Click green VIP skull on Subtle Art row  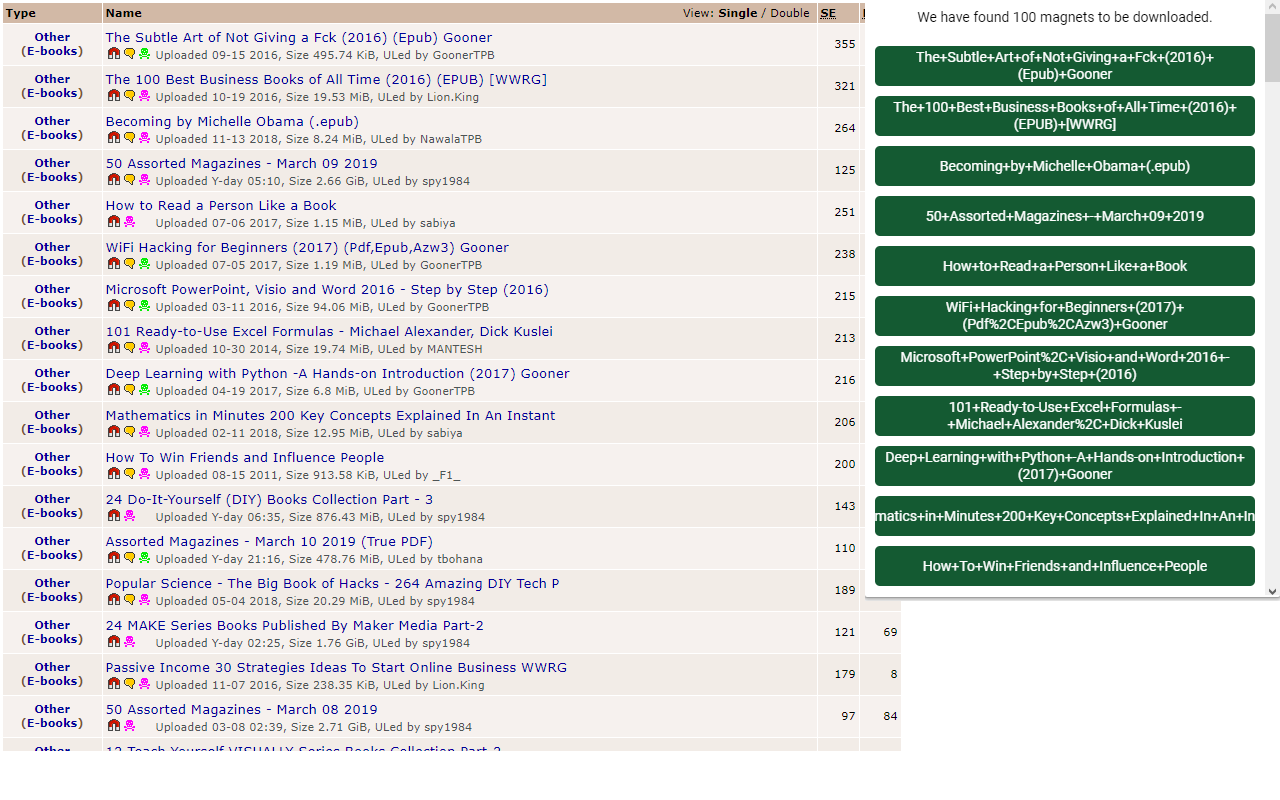[144, 54]
